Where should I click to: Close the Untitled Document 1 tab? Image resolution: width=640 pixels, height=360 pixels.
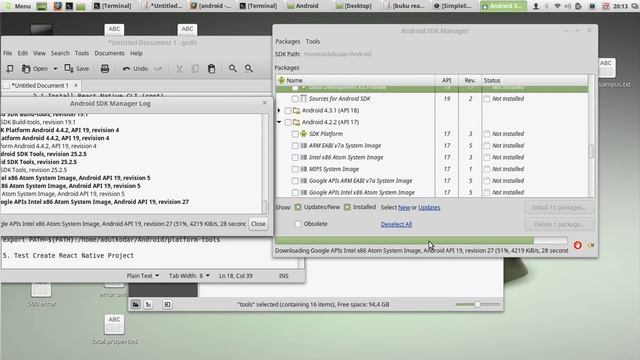tap(76, 85)
